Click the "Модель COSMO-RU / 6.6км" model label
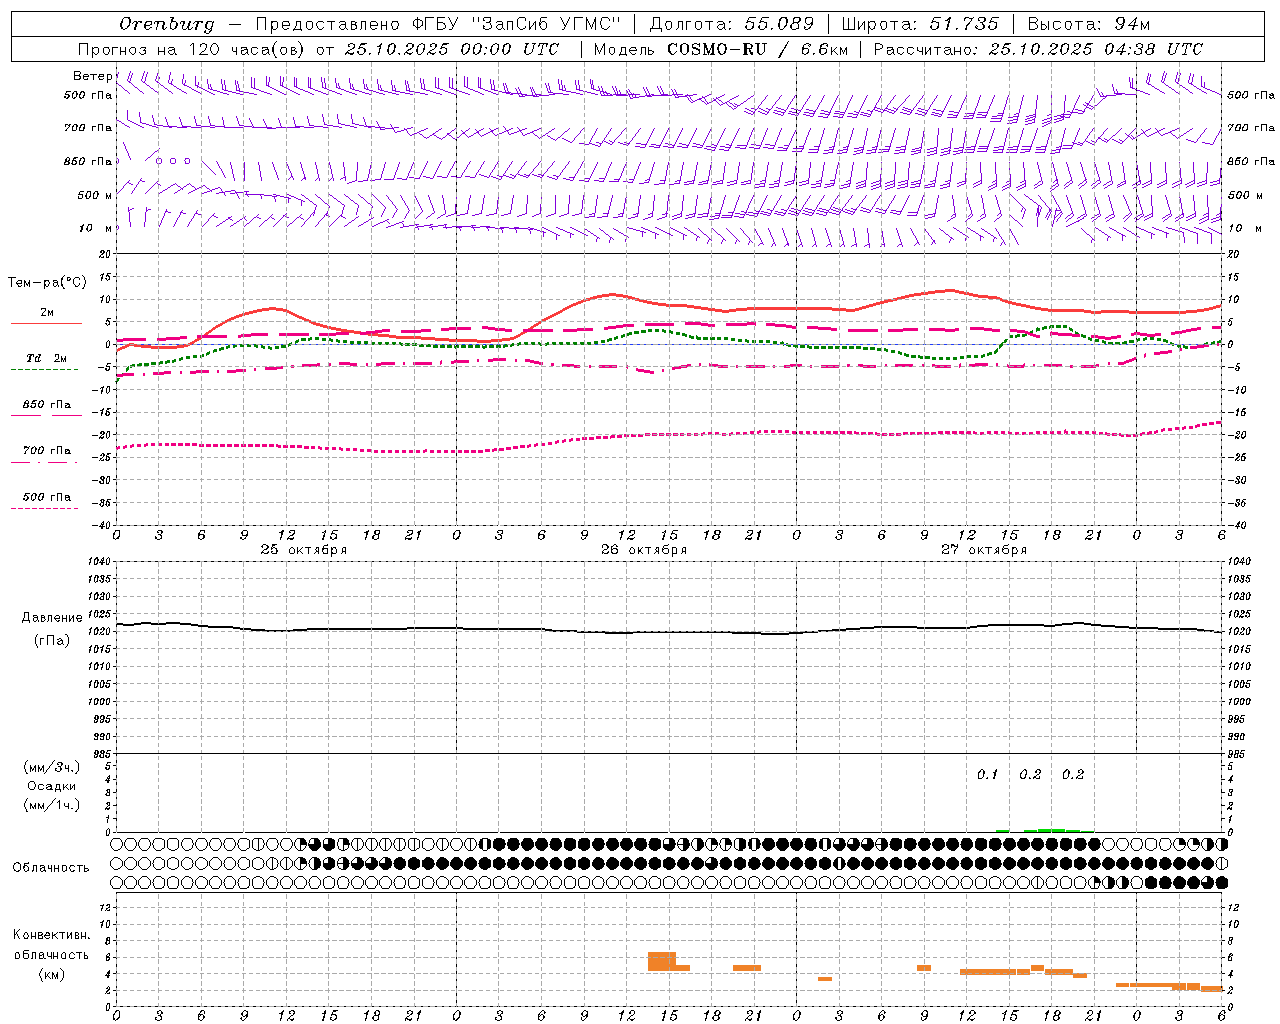This screenshot has height=1024, width=1280. (720, 49)
